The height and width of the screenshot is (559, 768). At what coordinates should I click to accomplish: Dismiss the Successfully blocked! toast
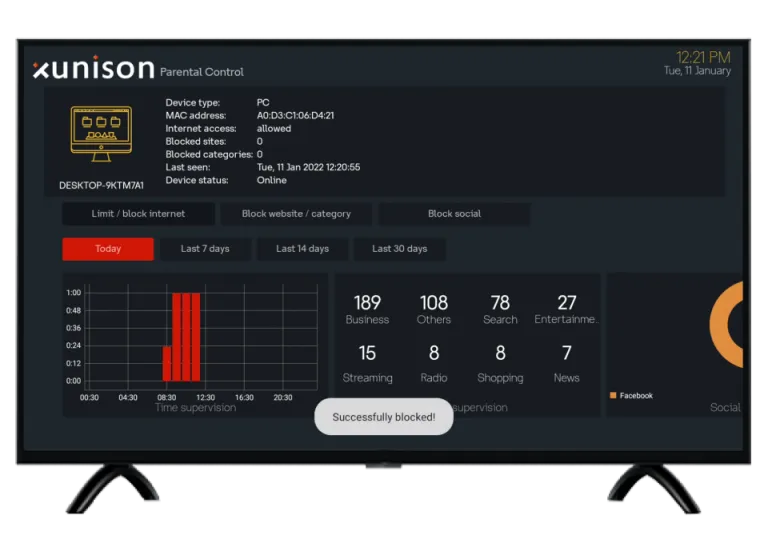[x=384, y=417]
